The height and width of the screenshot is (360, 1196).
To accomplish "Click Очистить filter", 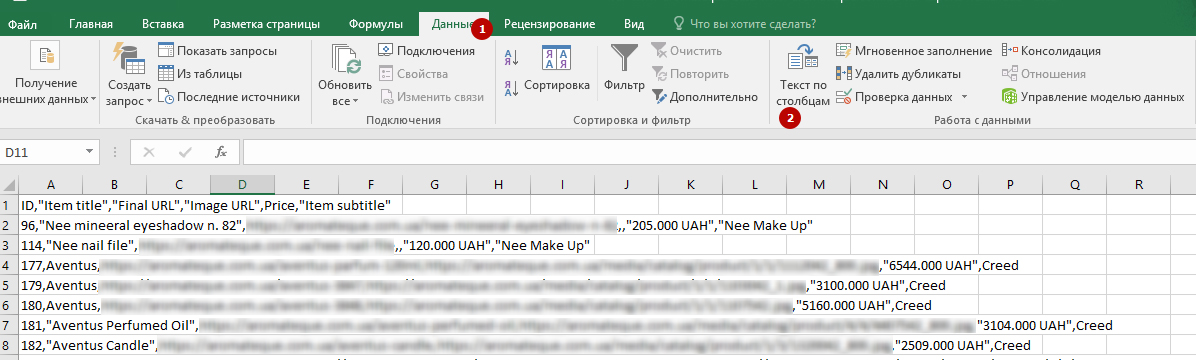I will pos(686,51).
